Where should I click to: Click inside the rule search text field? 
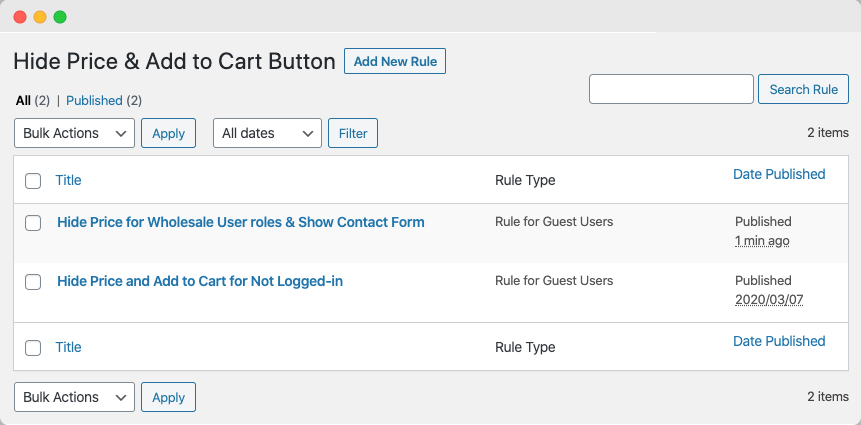click(671, 89)
